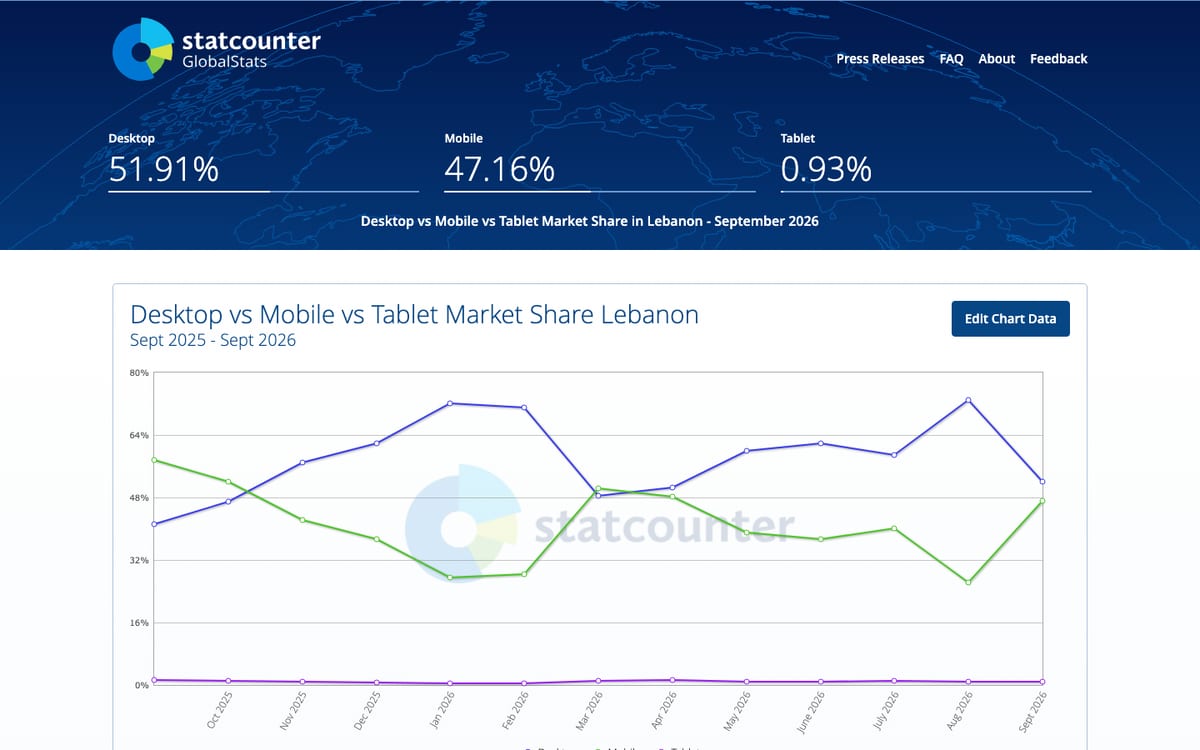
Task: Click the purple line's Sept 2026 end point
Action: pos(1042,682)
